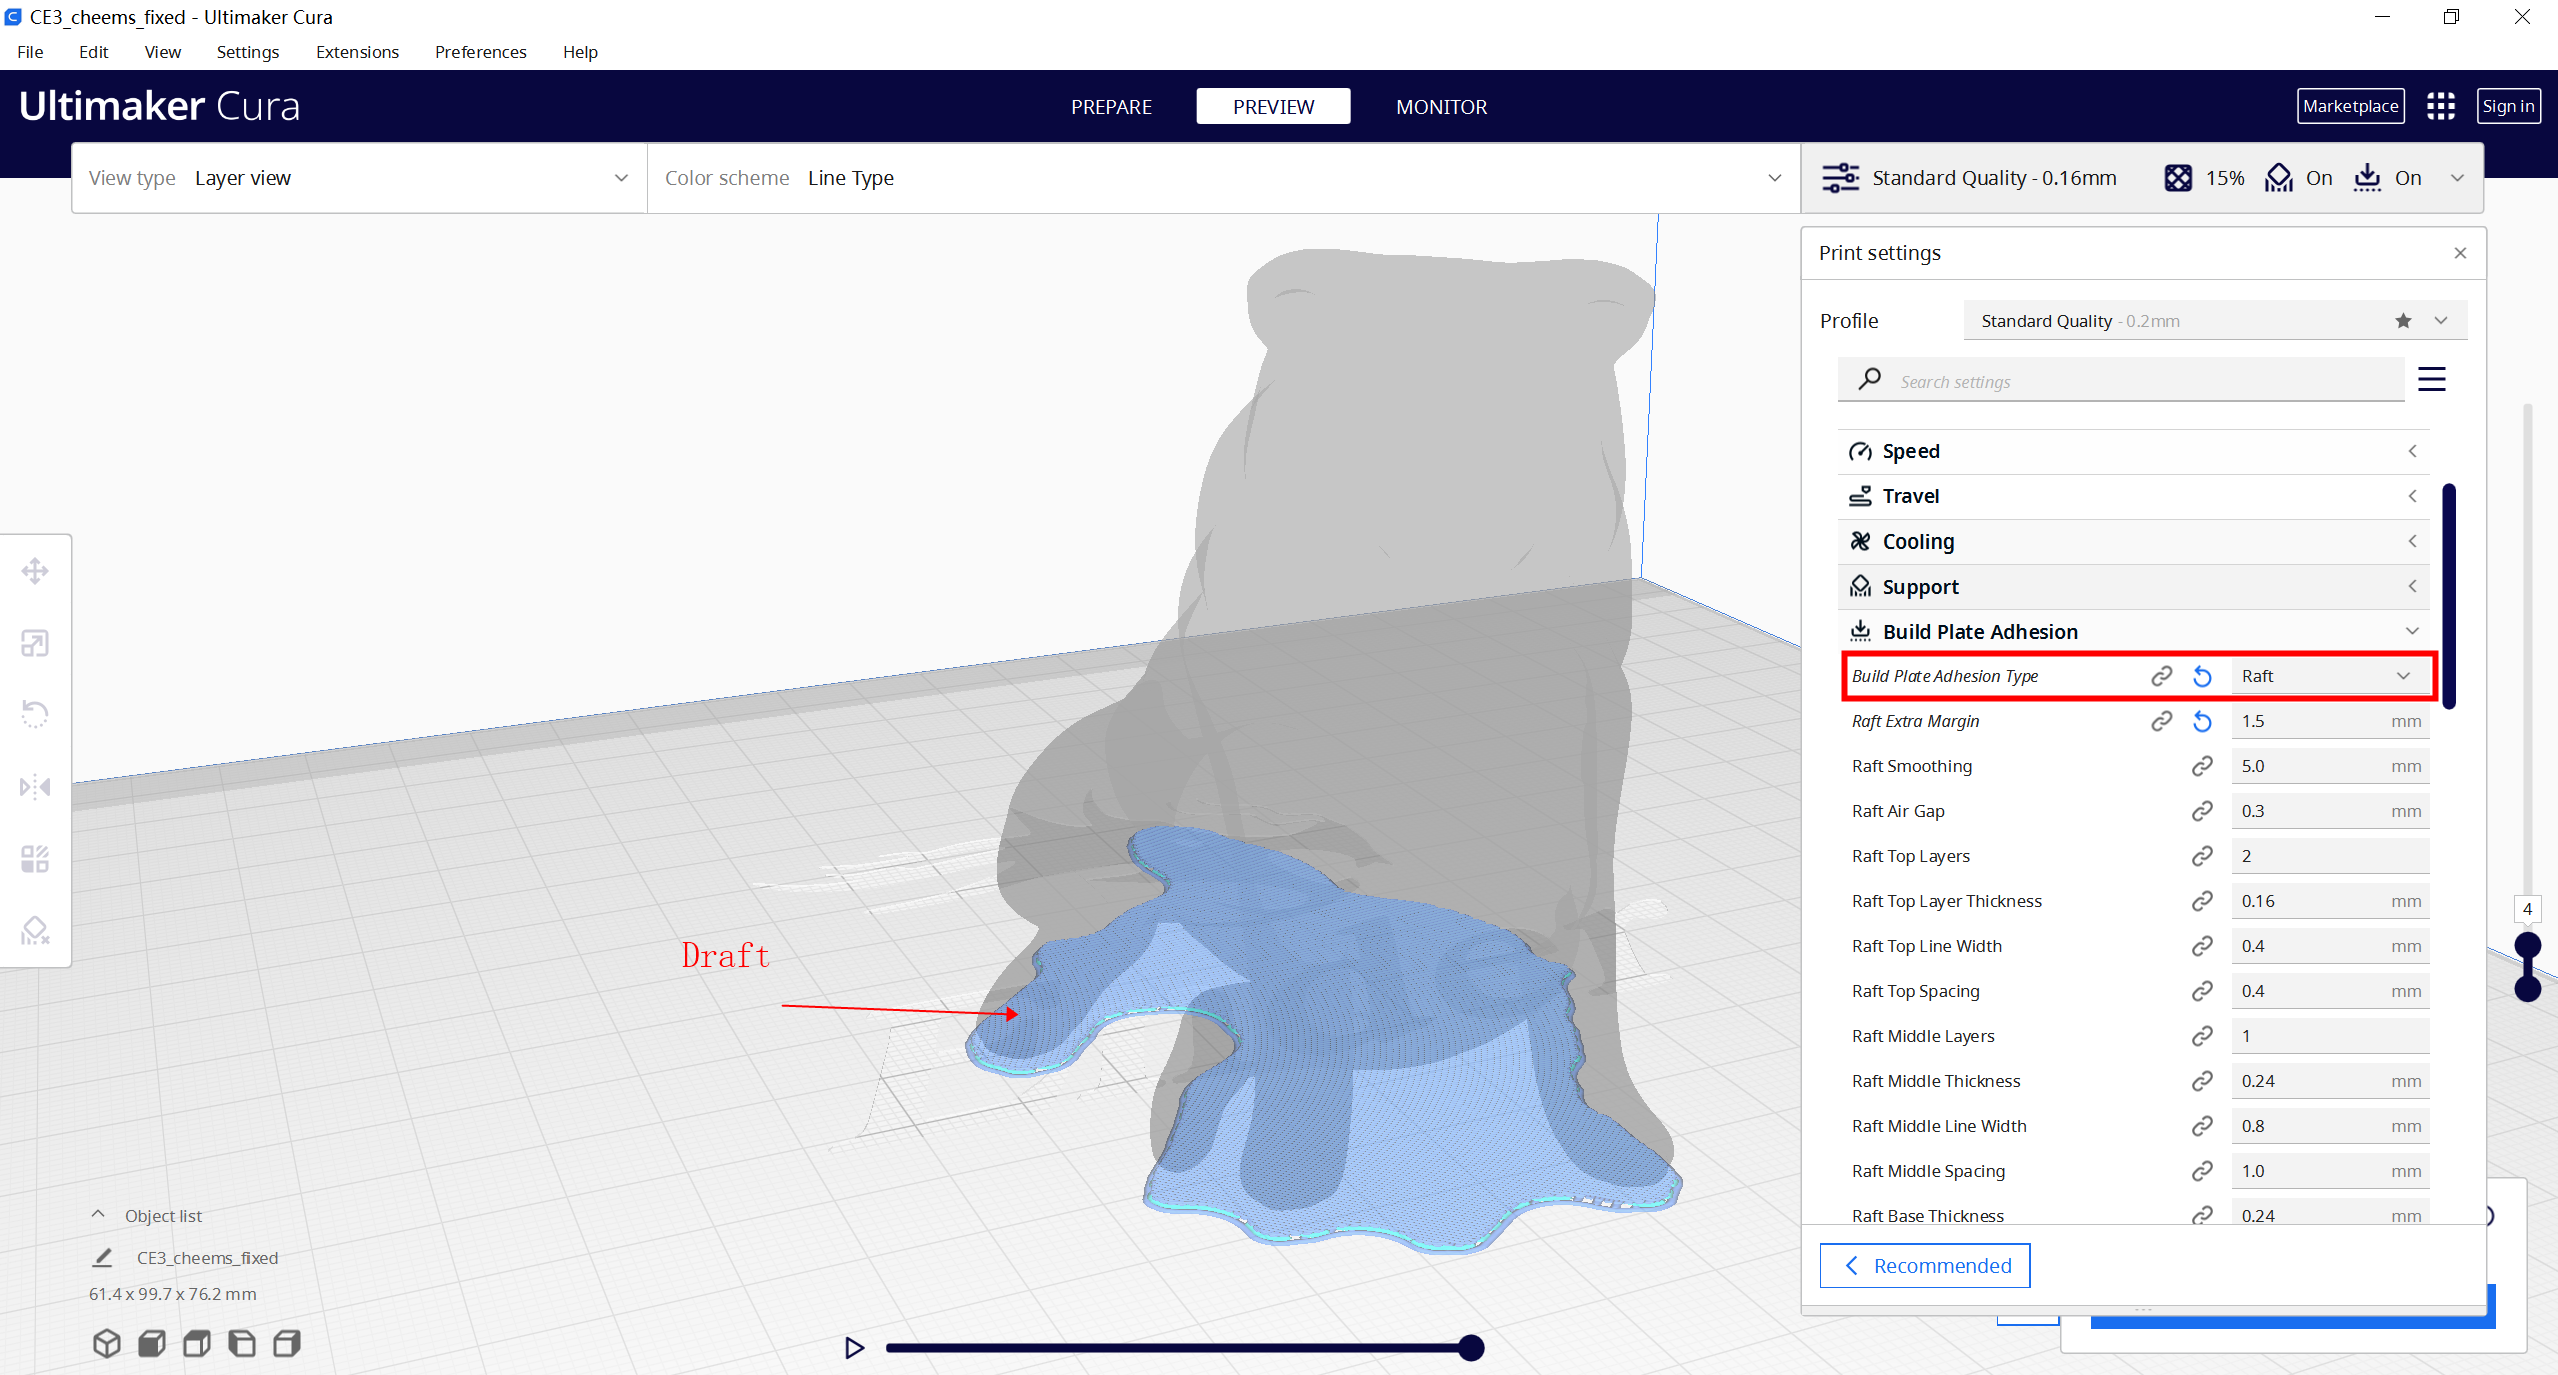Image resolution: width=2558 pixels, height=1375 pixels.
Task: Switch to the PREPARE stage
Action: 1111,107
